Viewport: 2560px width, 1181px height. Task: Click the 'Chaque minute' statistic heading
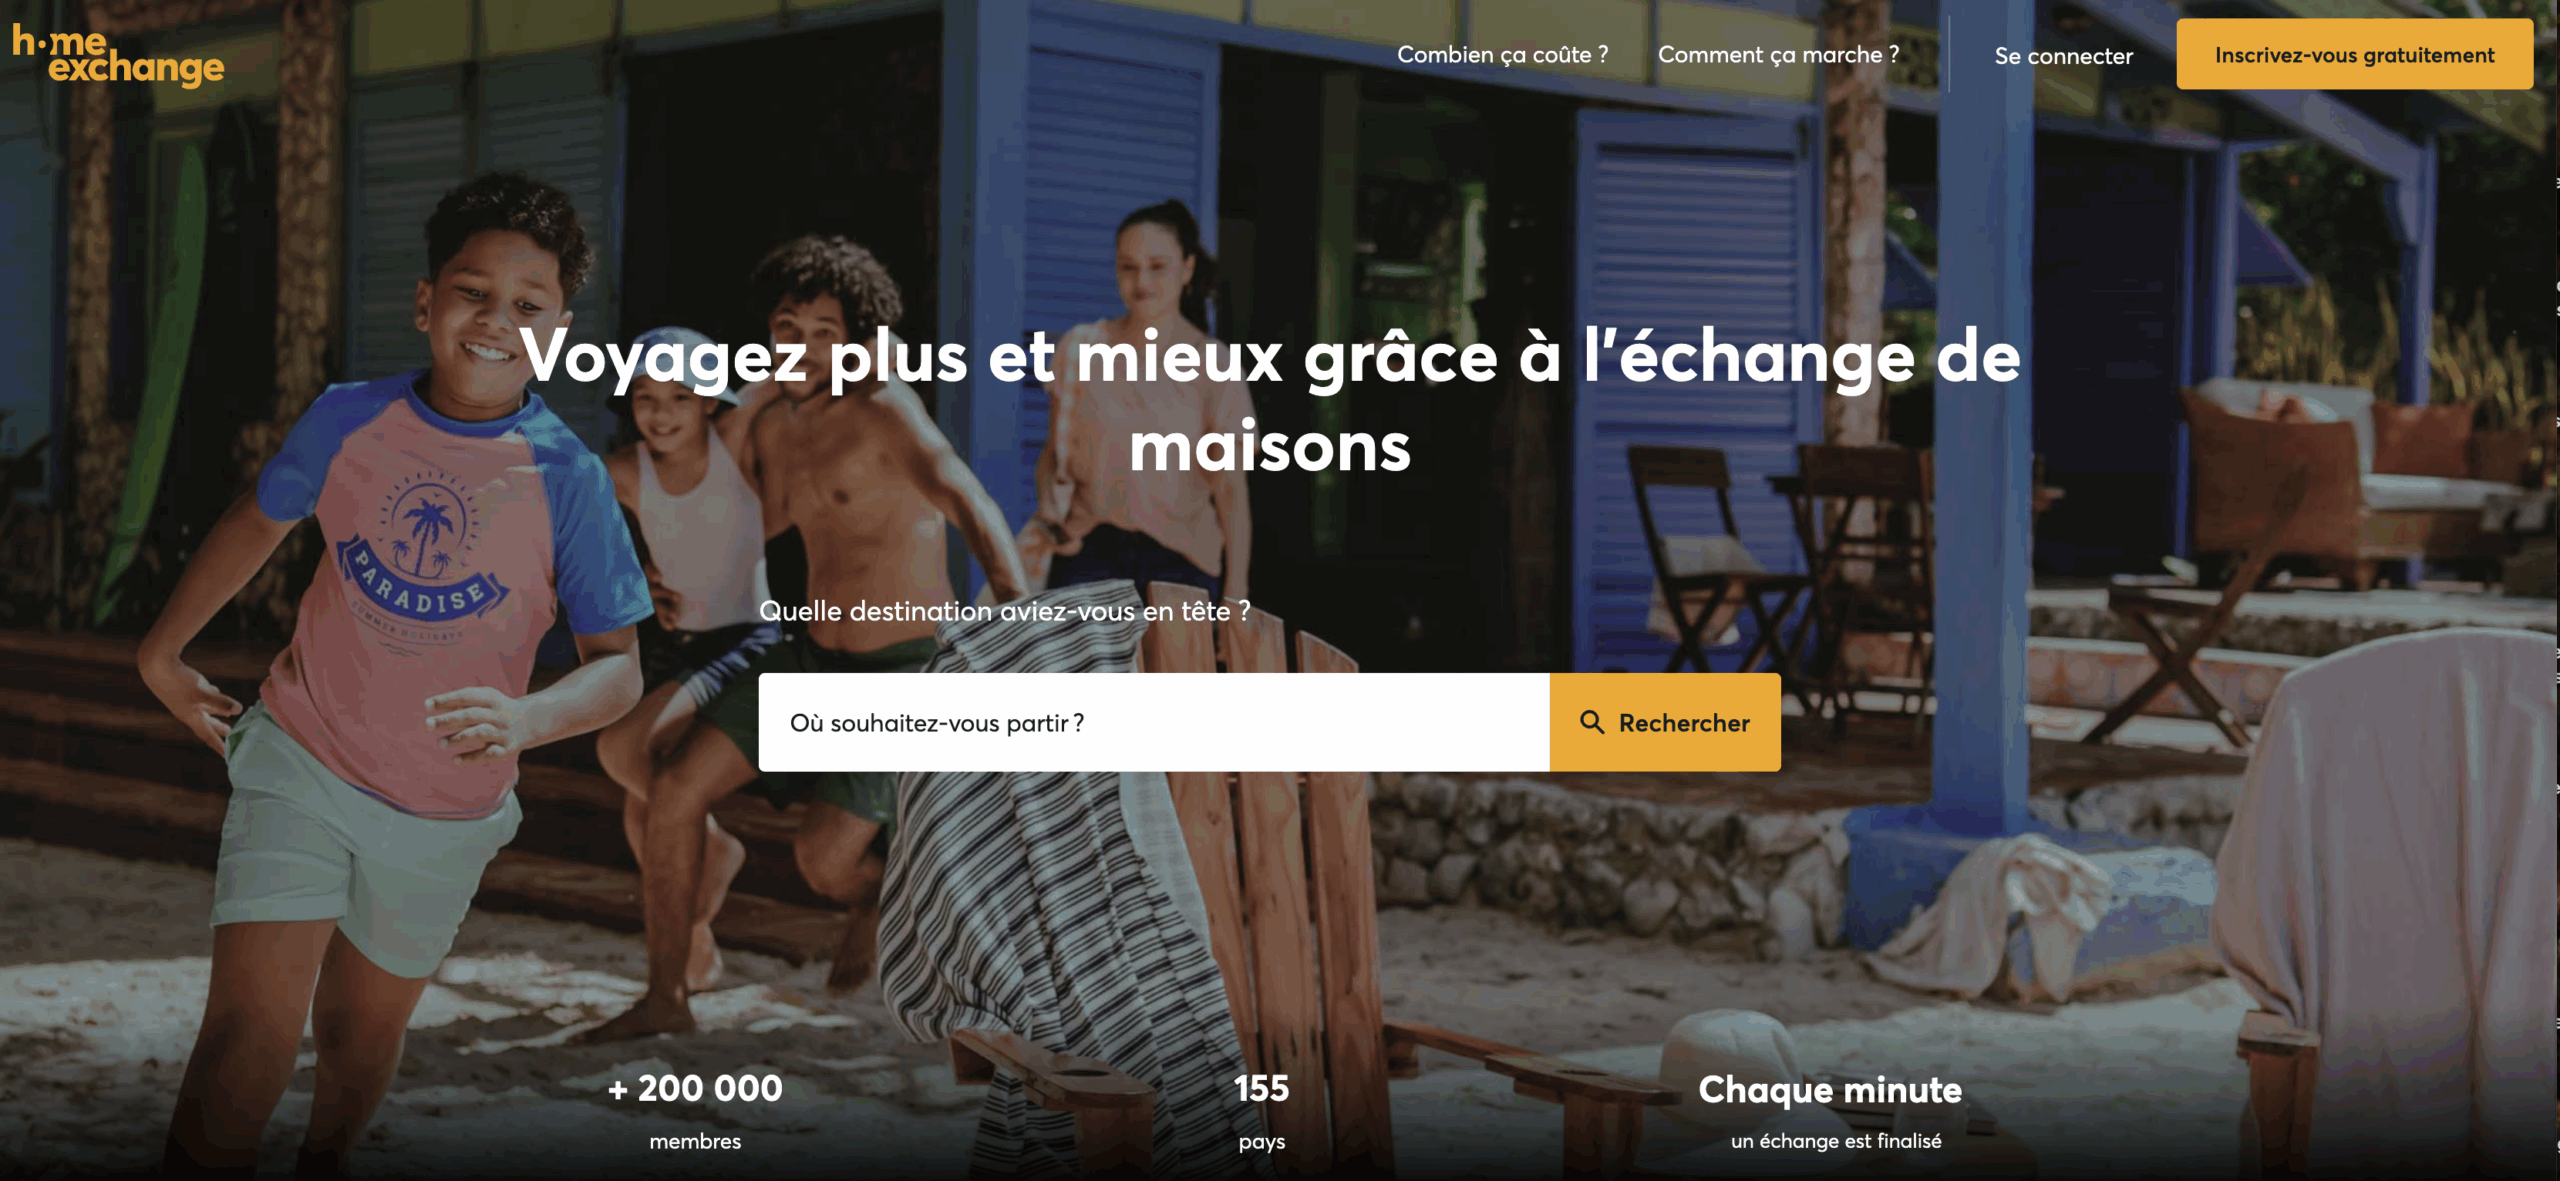[x=1830, y=1090]
